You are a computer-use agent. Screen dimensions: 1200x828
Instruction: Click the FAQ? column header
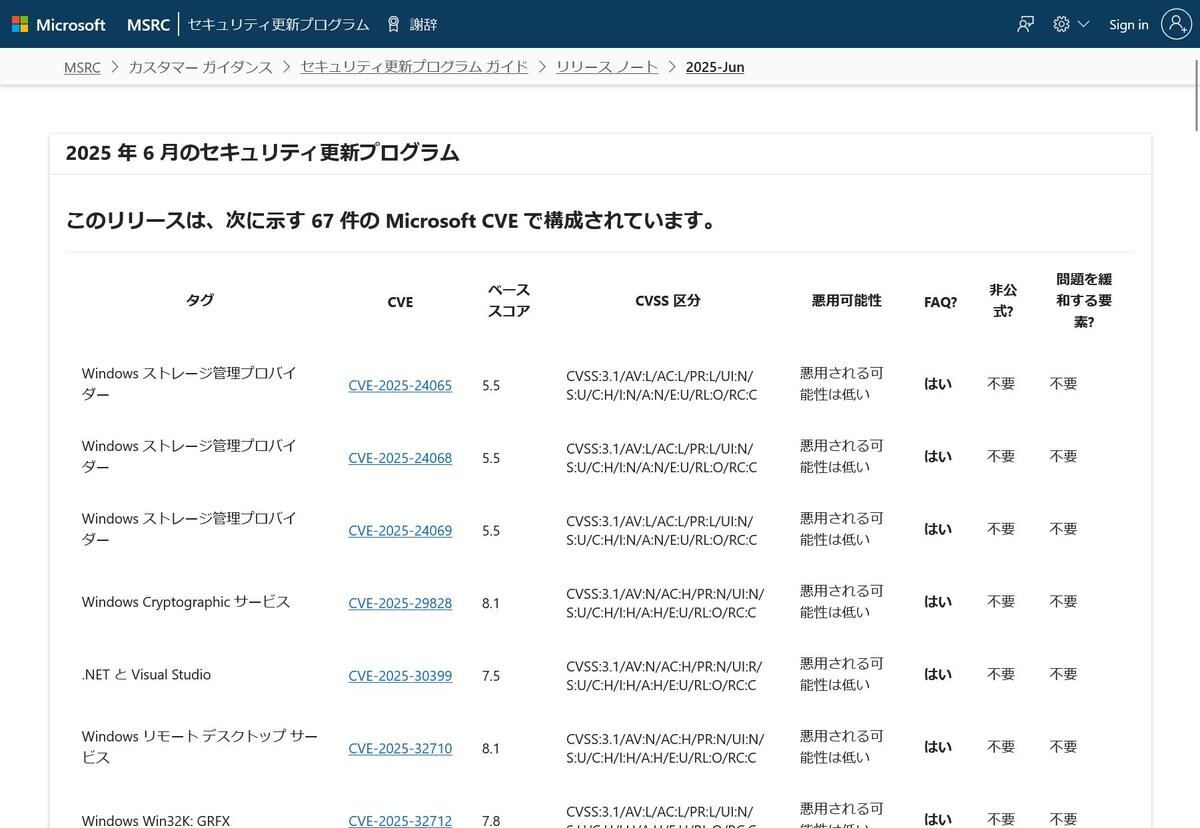click(940, 301)
